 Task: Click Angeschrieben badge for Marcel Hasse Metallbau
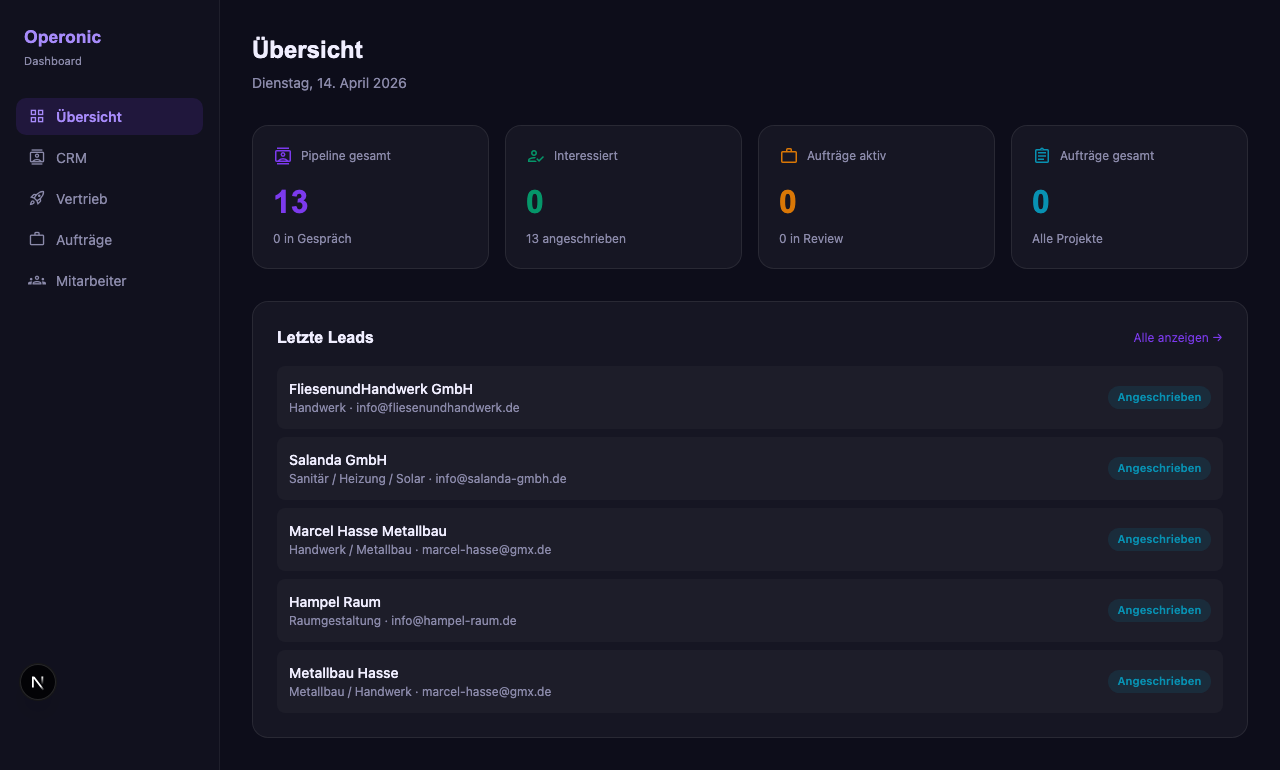coord(1159,539)
